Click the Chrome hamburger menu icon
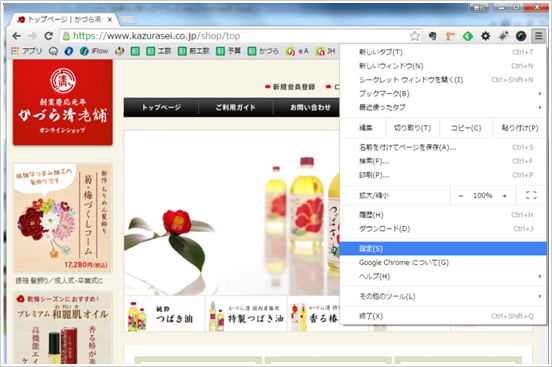Screen dimensions: 552x367 click(x=539, y=36)
